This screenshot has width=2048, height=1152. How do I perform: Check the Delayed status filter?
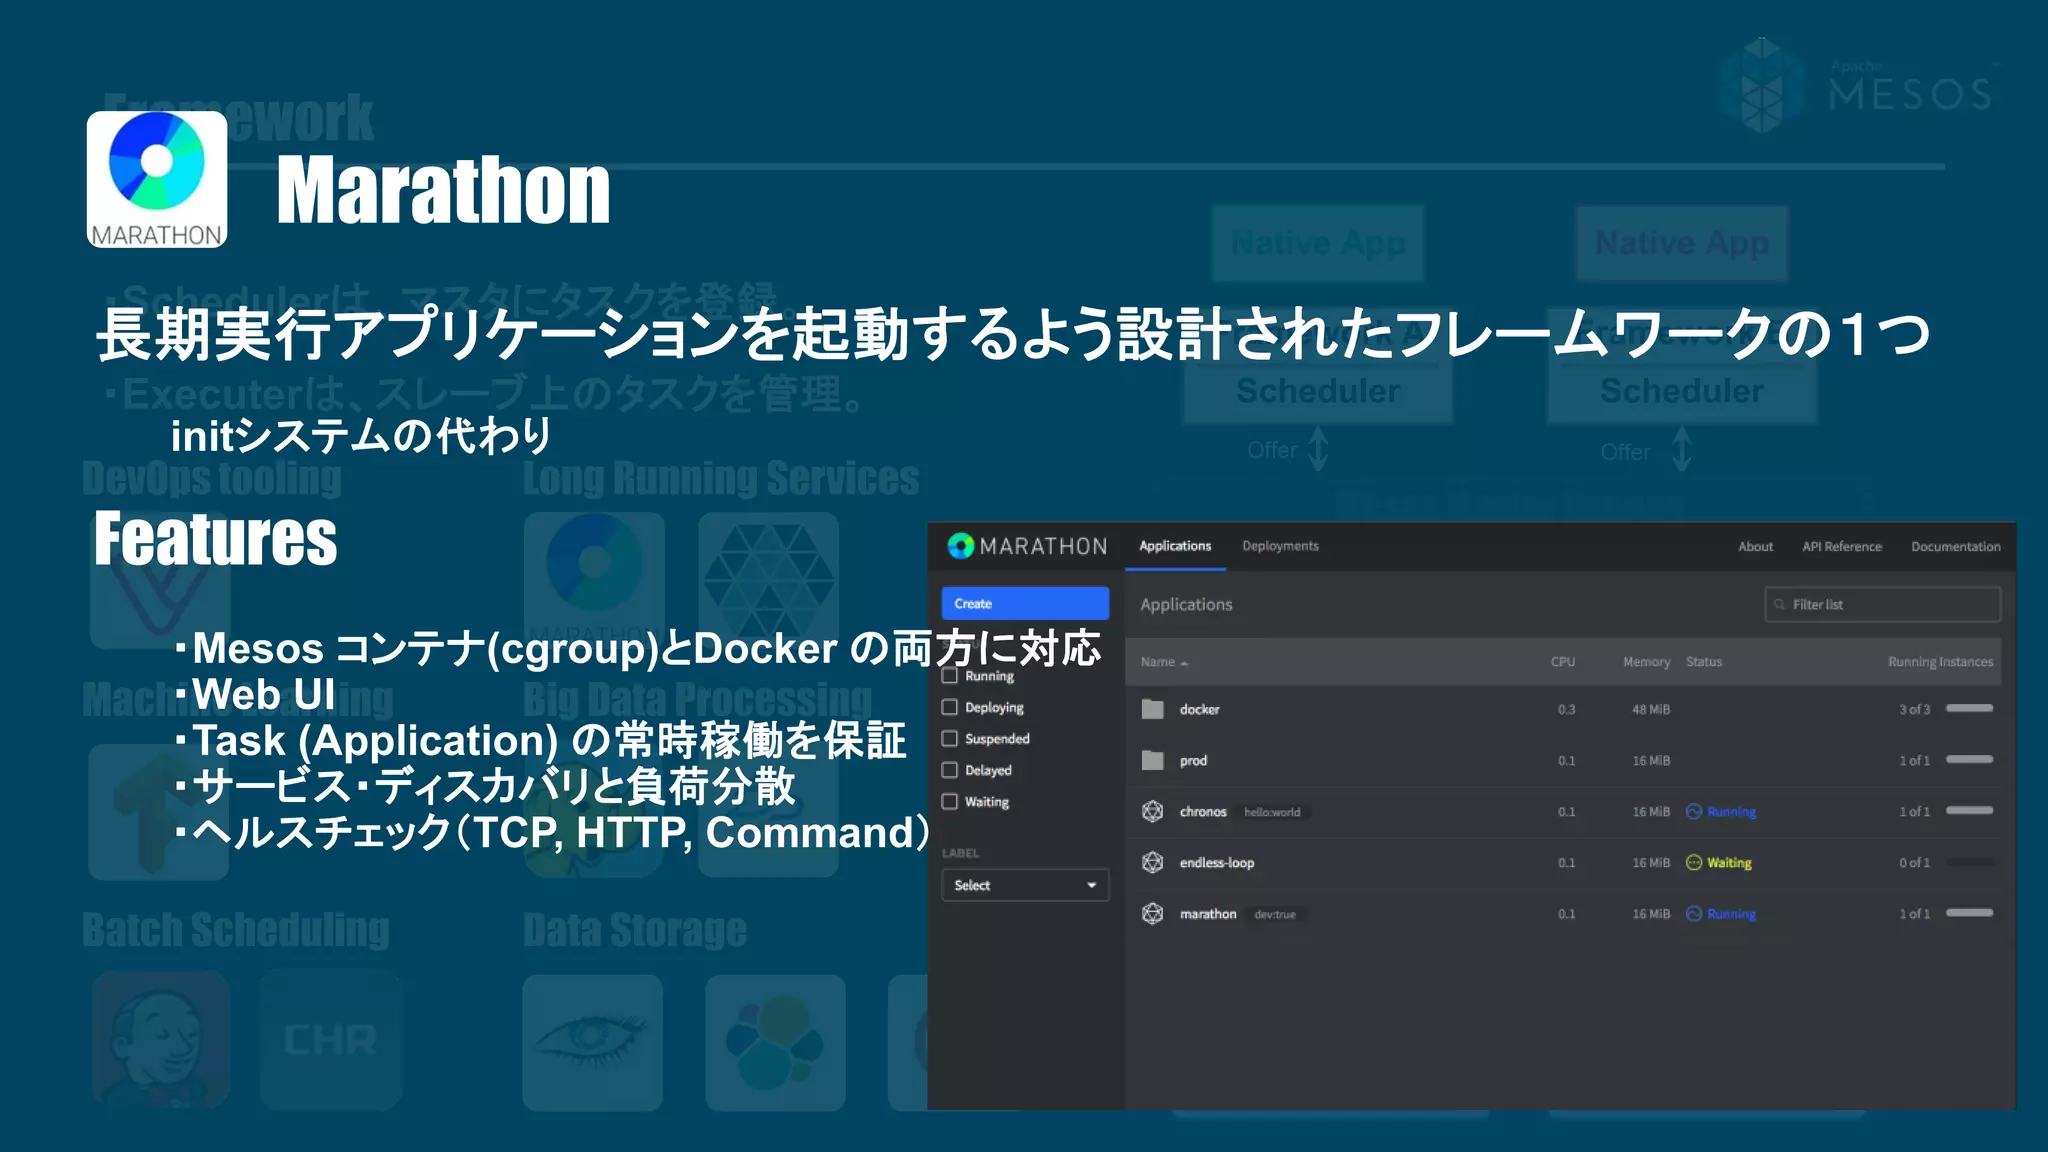[950, 770]
